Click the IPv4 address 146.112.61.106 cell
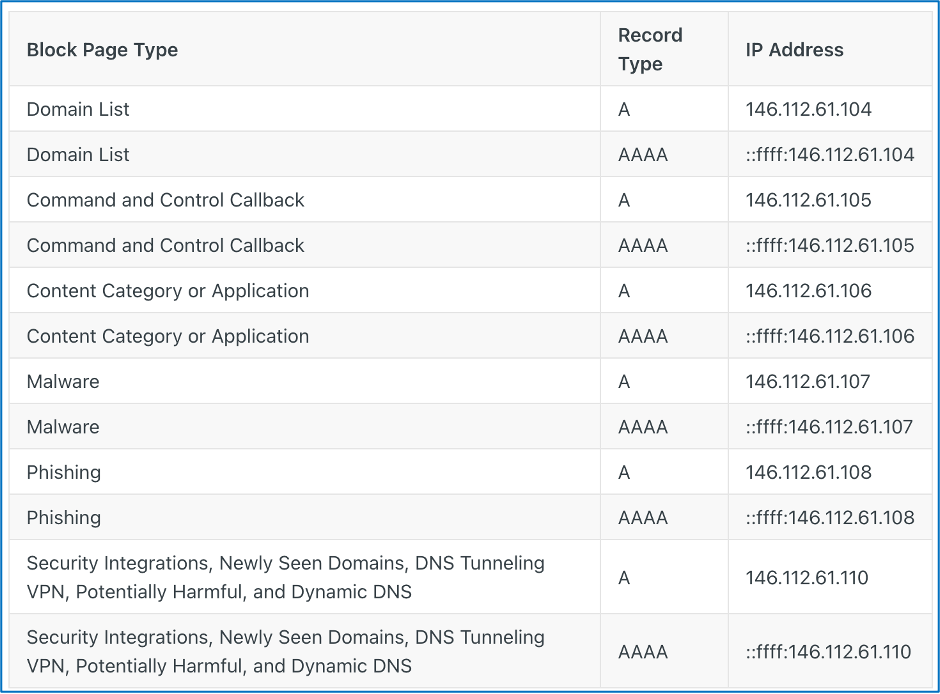The height and width of the screenshot is (694, 940). point(808,291)
